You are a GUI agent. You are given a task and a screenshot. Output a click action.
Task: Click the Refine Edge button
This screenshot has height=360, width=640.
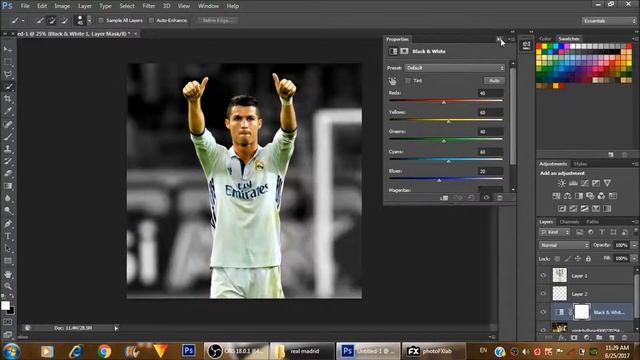click(217, 20)
